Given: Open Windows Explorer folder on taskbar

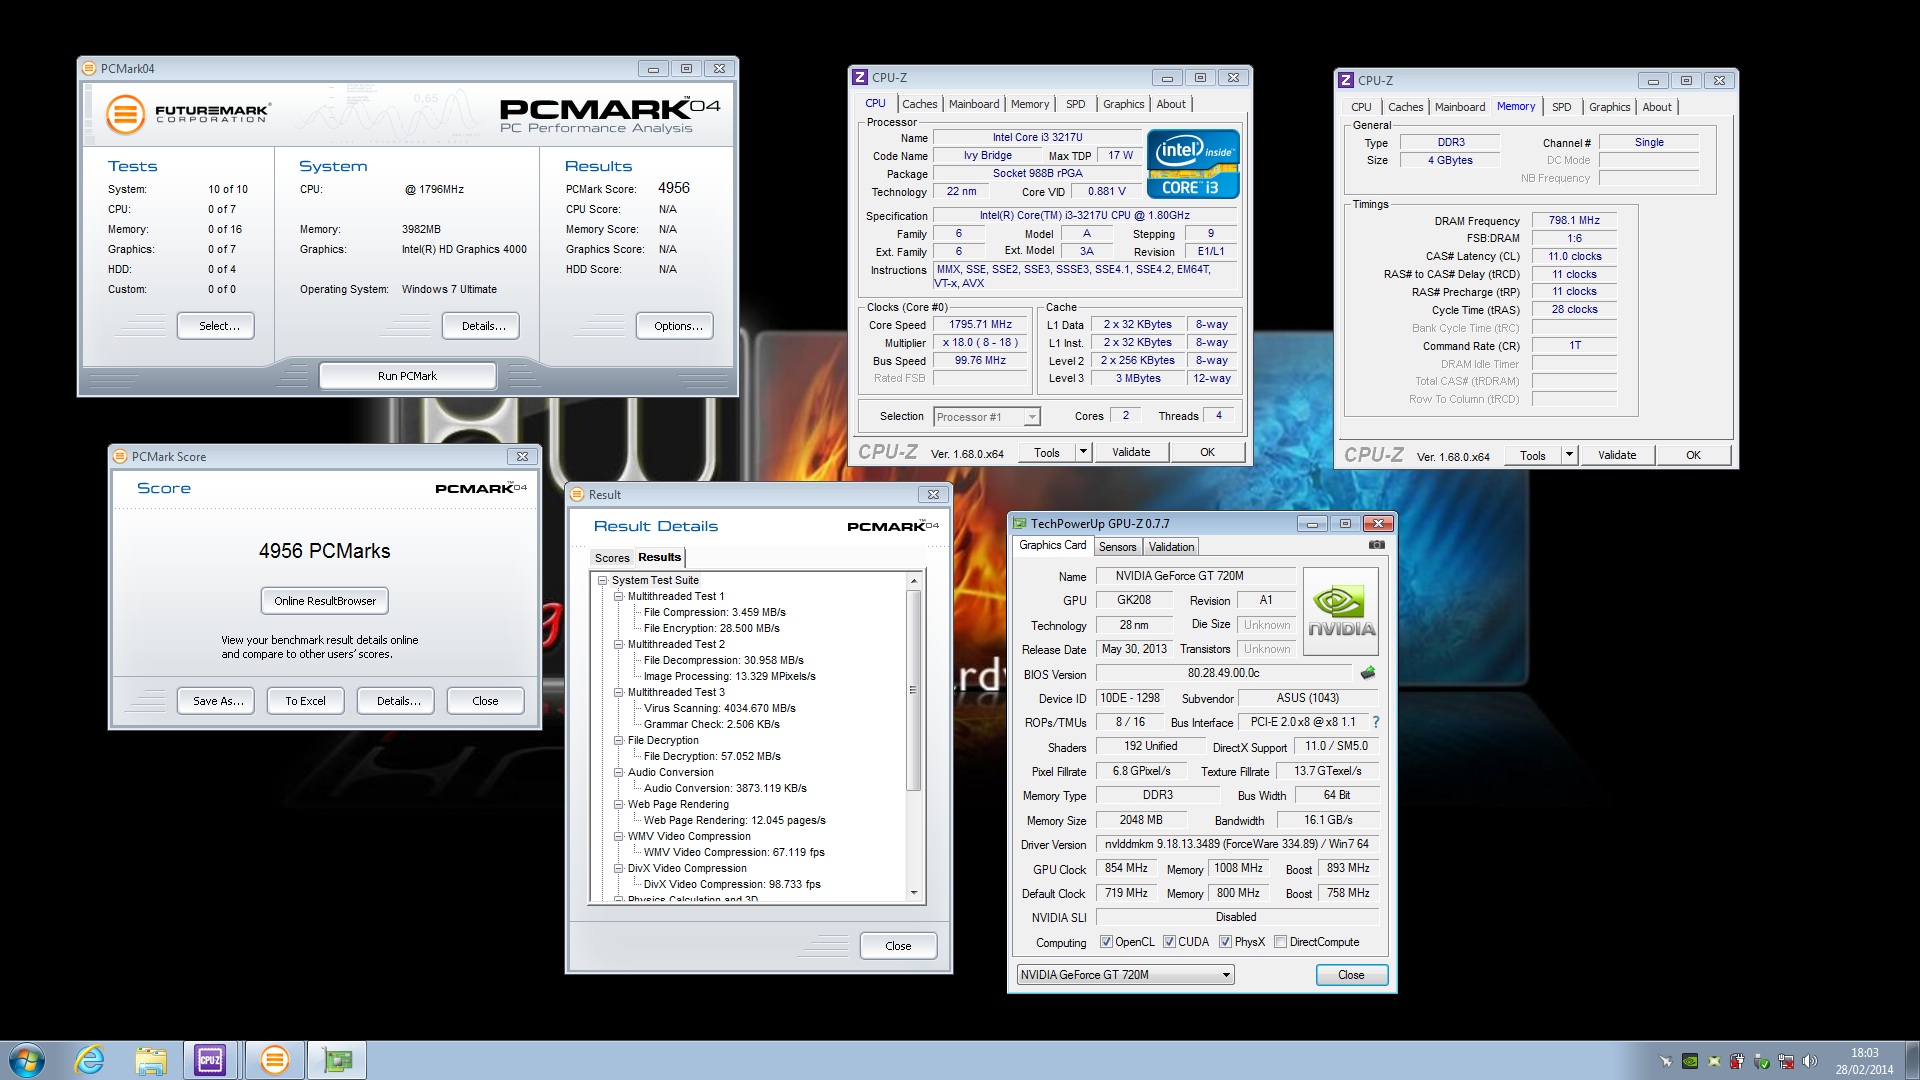Looking at the screenshot, I should coord(150,1060).
